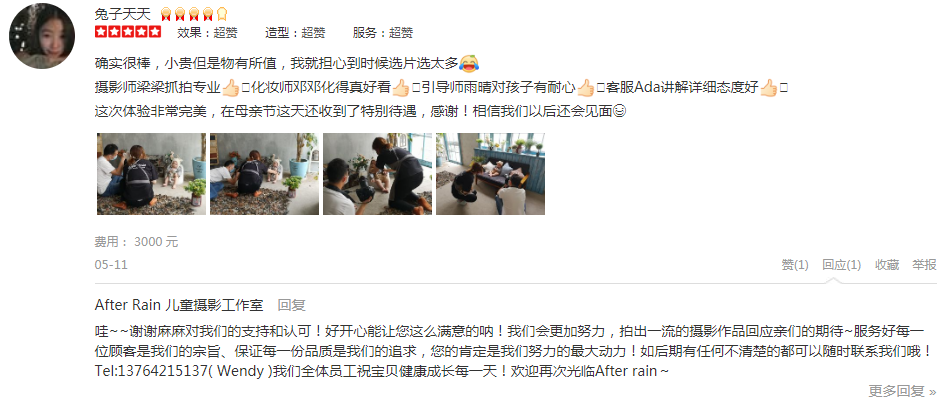Click thumbs-up emoji after 态度好
The width and height of the screenshot is (943, 411).
[769, 88]
